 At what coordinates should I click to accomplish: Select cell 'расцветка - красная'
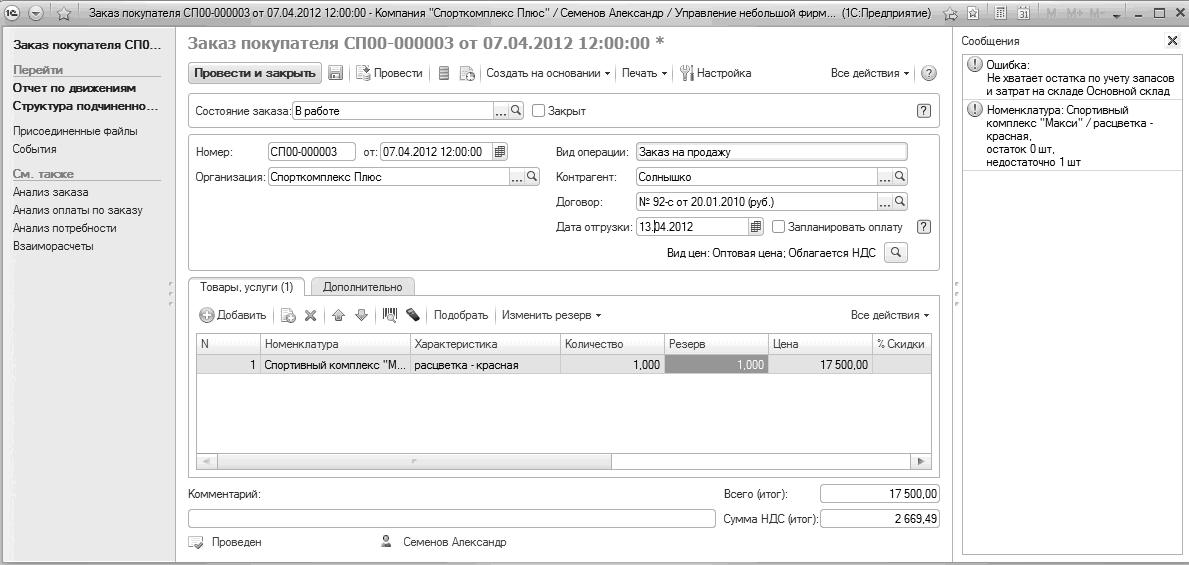tap(485, 365)
